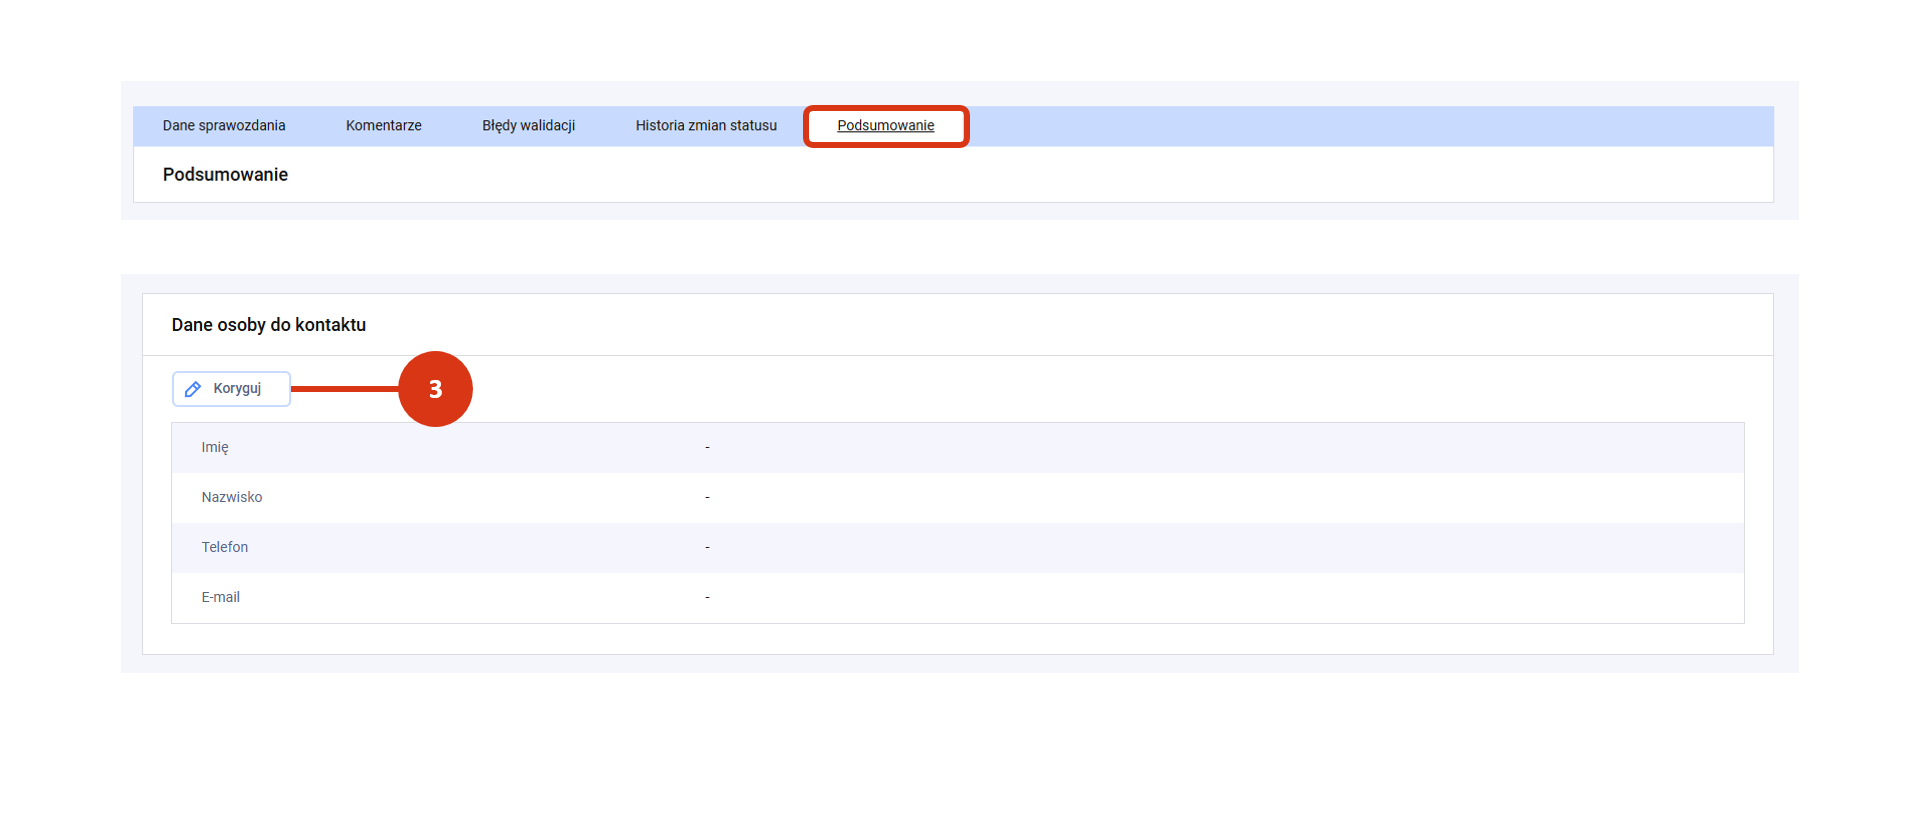Click the Koryguj button
Viewport: 1919px width, 833px height.
coord(231,389)
